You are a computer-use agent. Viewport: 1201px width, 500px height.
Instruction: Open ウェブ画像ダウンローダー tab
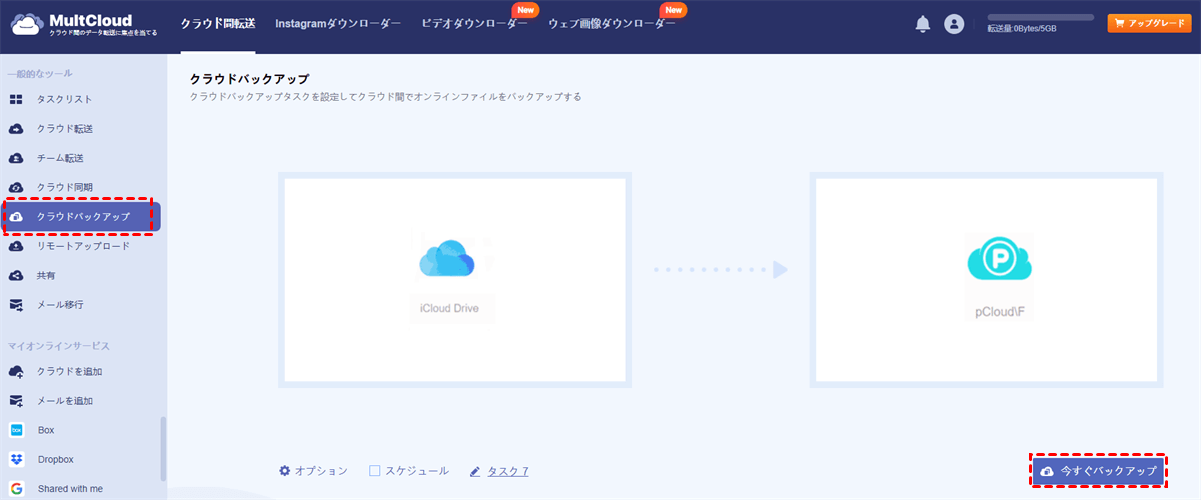point(612,24)
